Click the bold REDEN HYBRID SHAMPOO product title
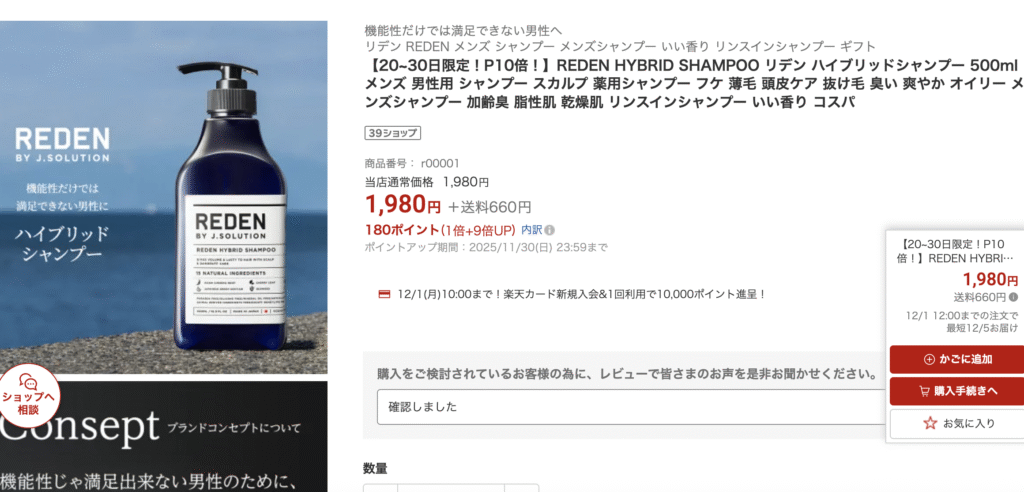 (x=692, y=84)
